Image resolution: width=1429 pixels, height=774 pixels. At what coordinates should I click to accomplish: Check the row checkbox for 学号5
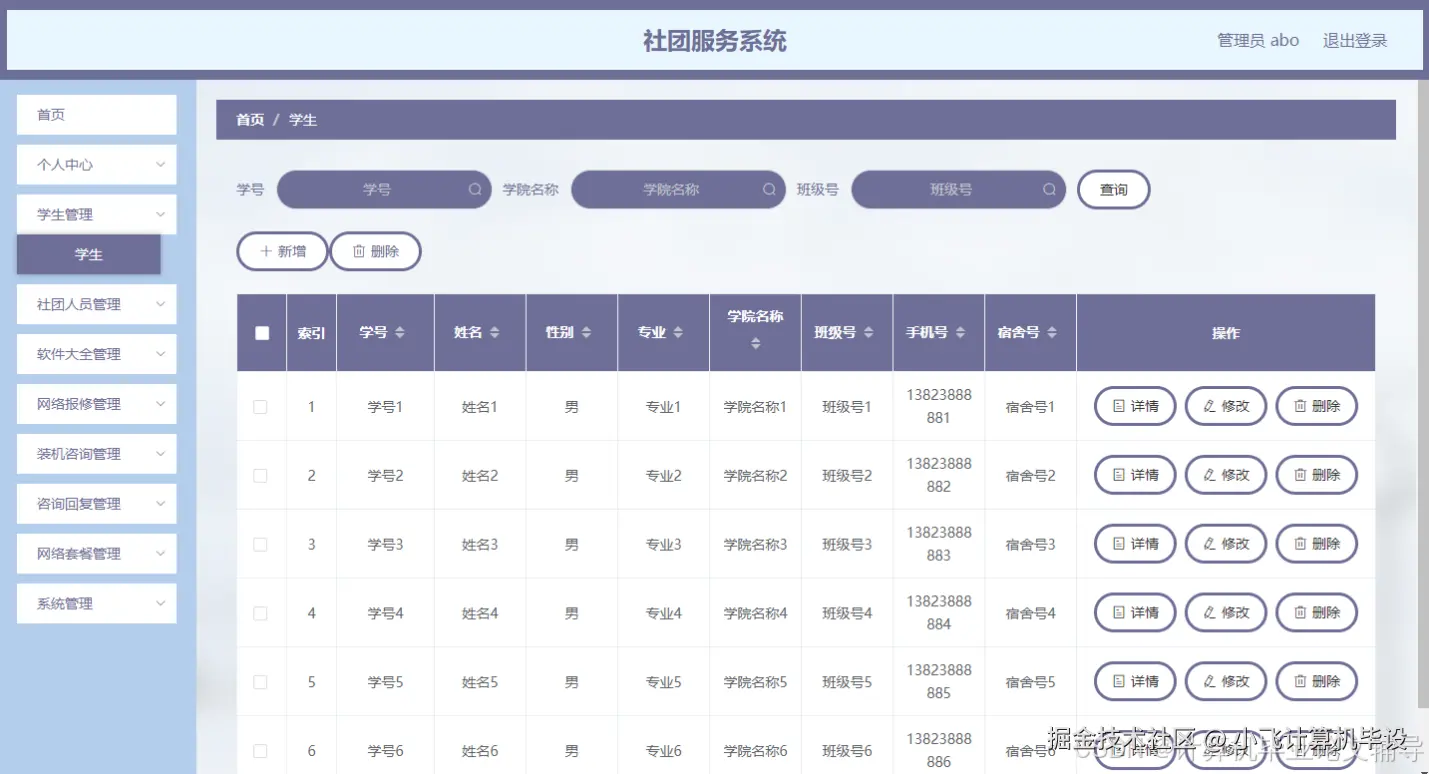[x=261, y=682]
